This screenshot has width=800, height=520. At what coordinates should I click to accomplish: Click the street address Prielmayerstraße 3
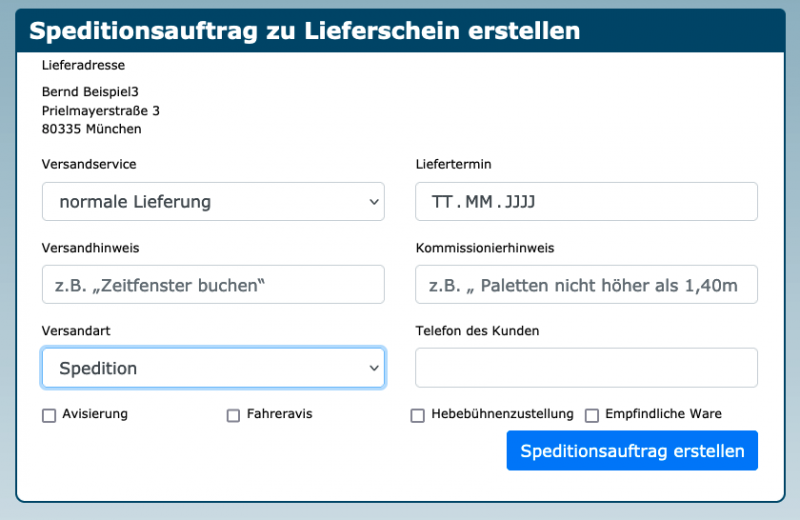(101, 111)
